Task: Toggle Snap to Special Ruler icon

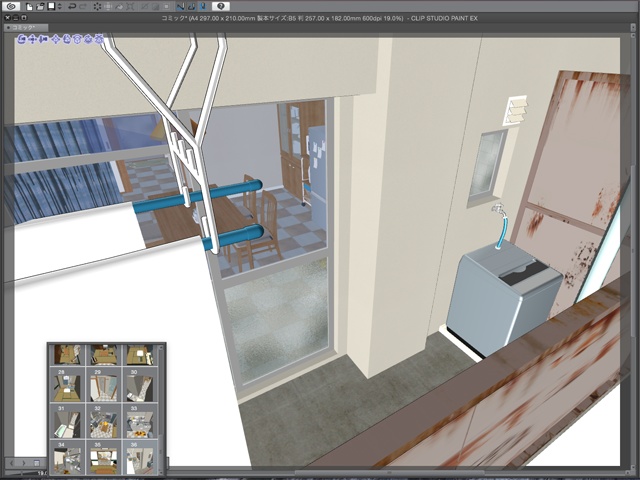Action: click(191, 6)
